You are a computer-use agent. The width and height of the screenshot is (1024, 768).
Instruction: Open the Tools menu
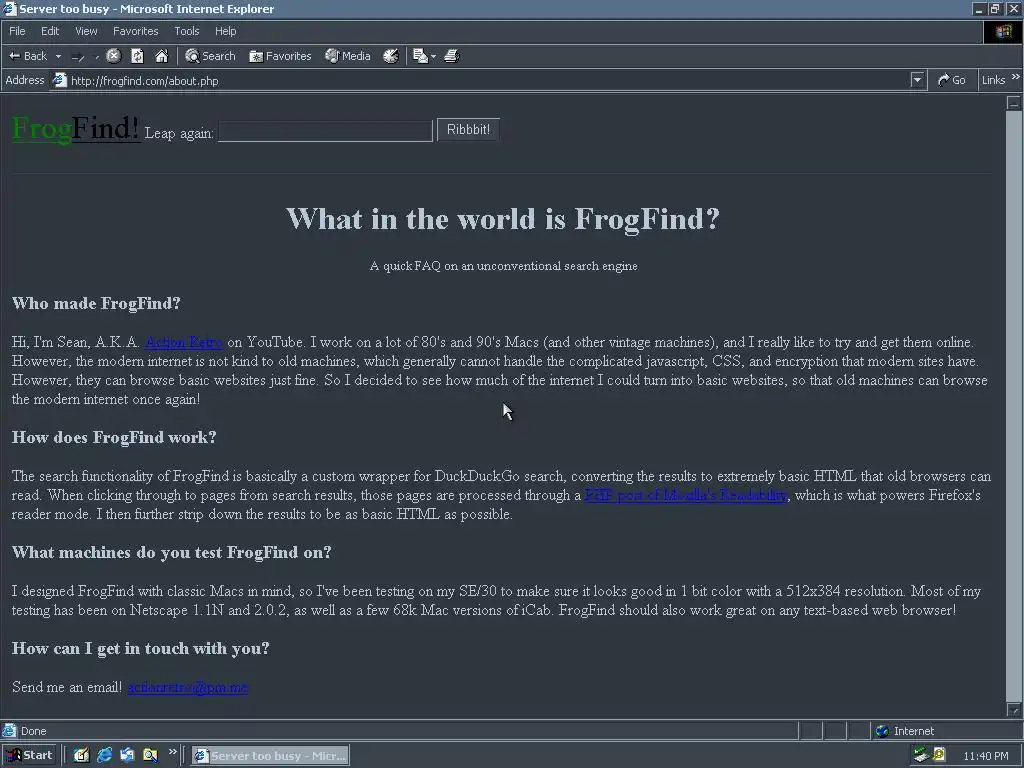[x=186, y=31]
